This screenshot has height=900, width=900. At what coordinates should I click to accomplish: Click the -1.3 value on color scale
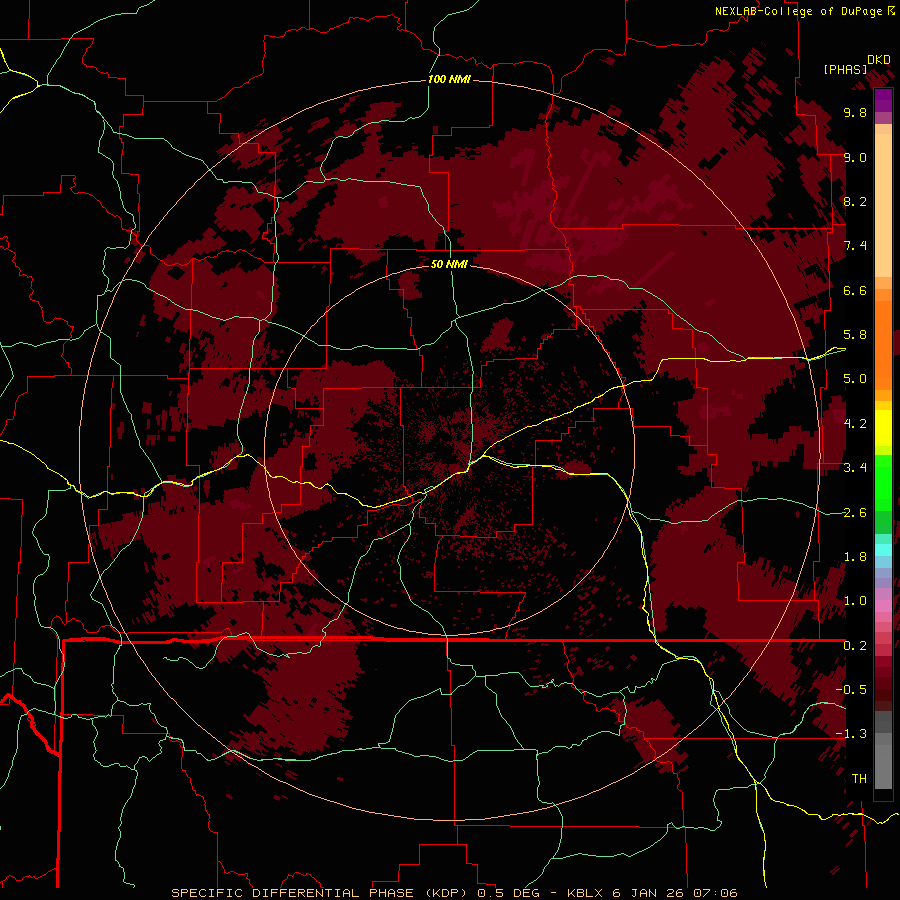click(x=851, y=734)
